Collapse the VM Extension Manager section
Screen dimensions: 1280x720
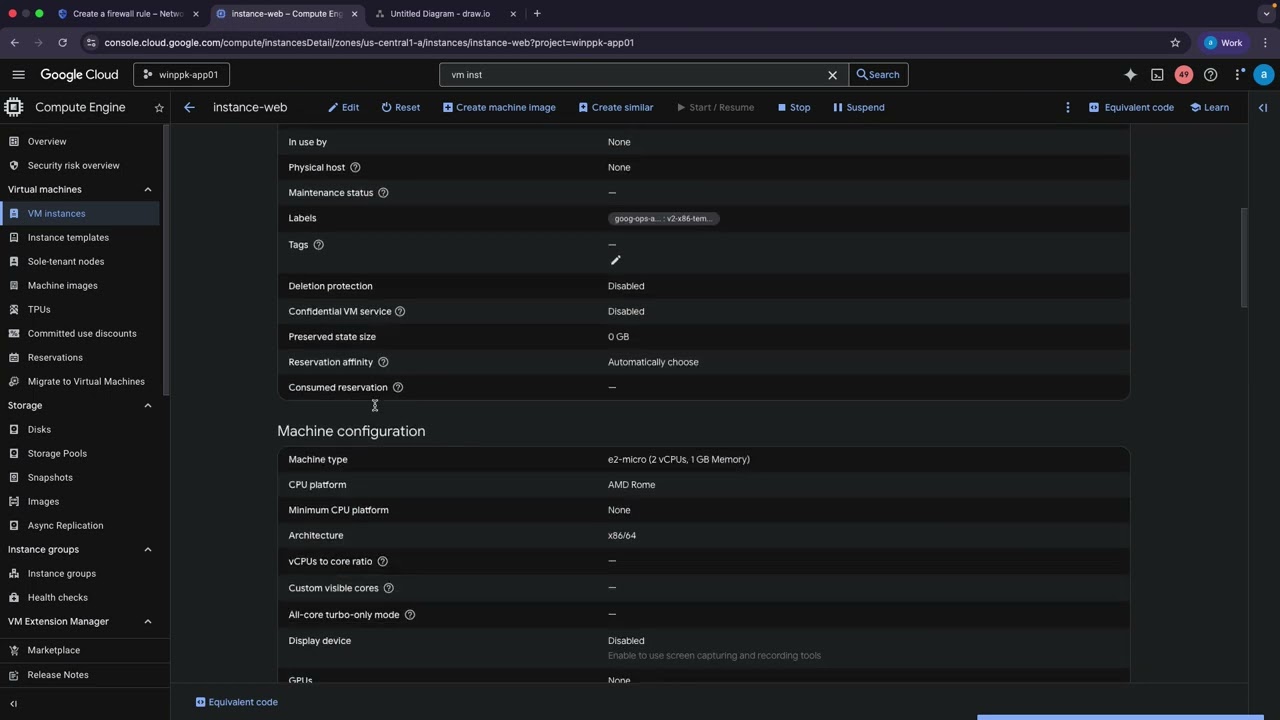[x=148, y=622]
